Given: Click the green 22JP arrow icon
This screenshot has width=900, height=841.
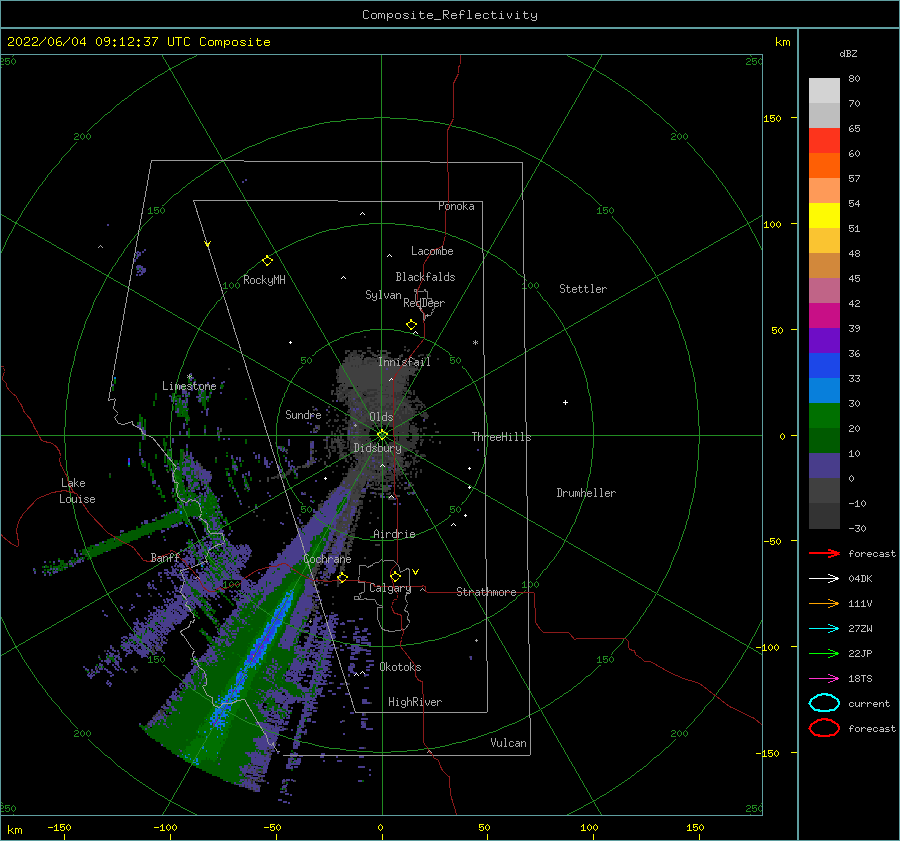Looking at the screenshot, I should (824, 653).
